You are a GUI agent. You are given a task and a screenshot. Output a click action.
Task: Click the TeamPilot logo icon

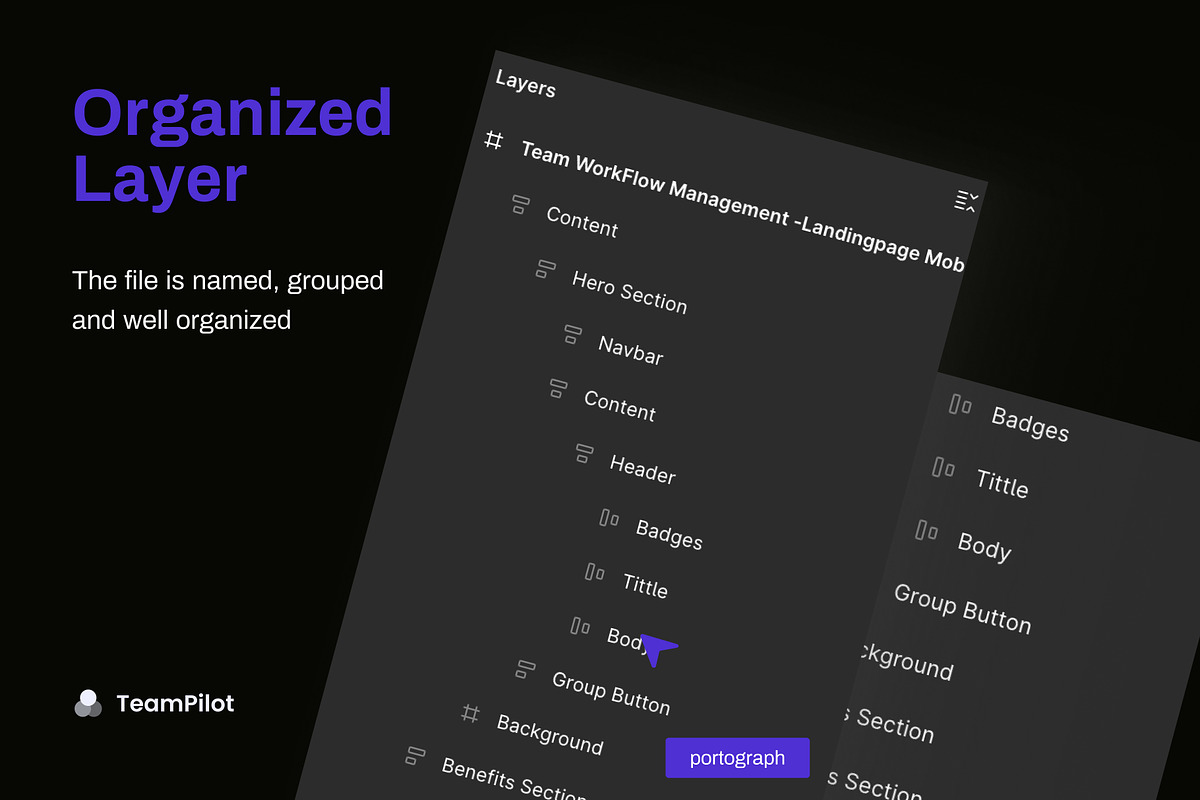[88, 703]
